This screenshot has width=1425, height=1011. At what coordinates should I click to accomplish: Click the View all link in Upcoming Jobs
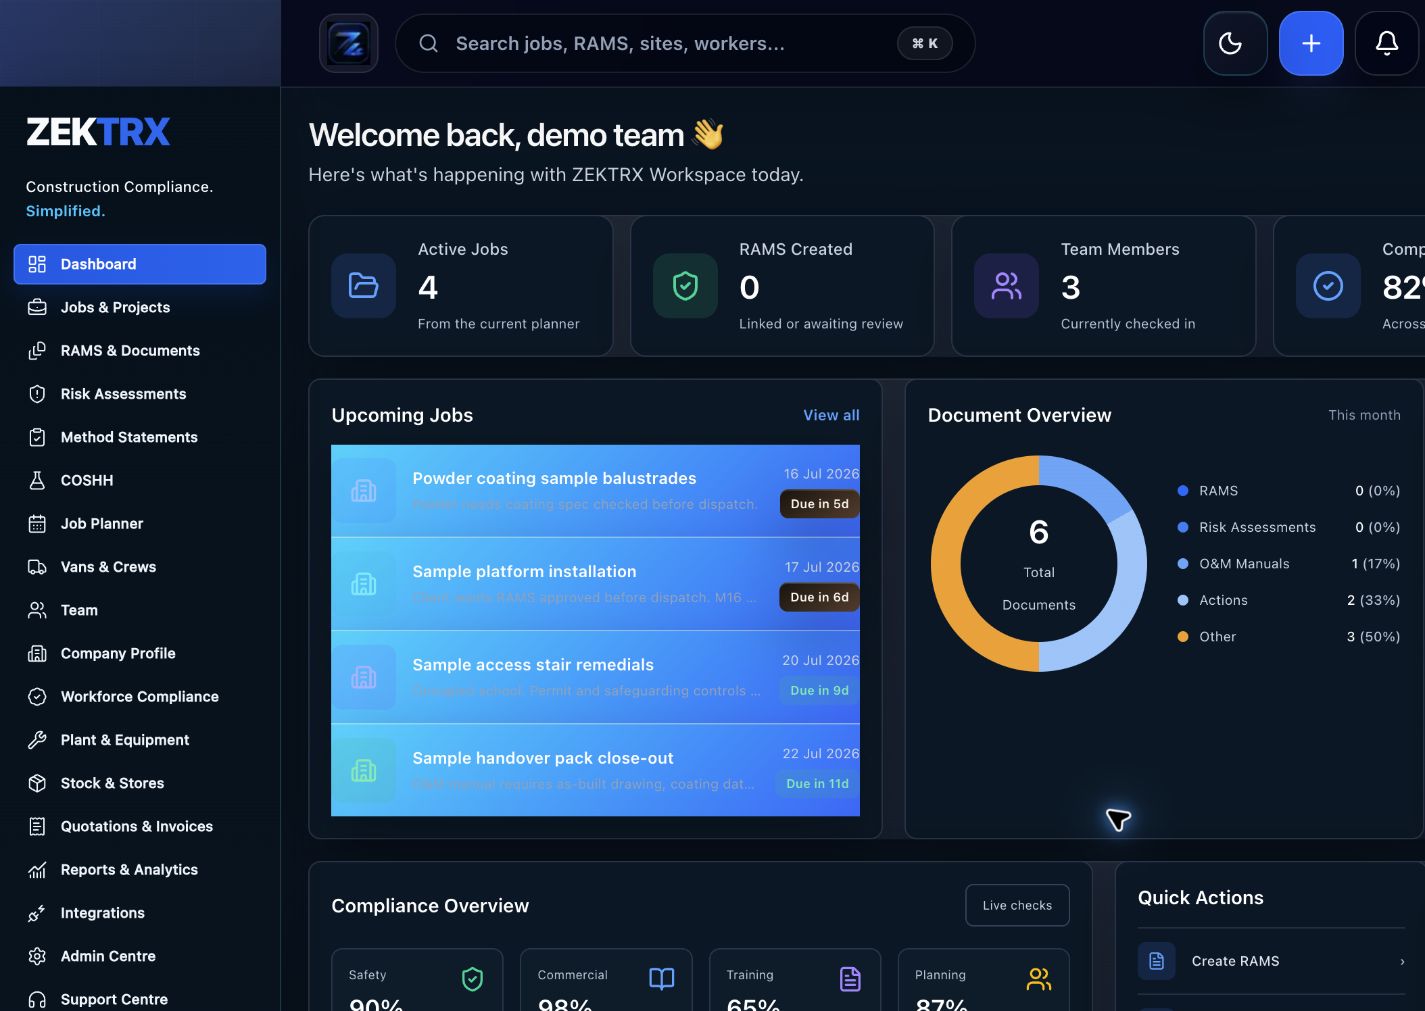point(831,415)
